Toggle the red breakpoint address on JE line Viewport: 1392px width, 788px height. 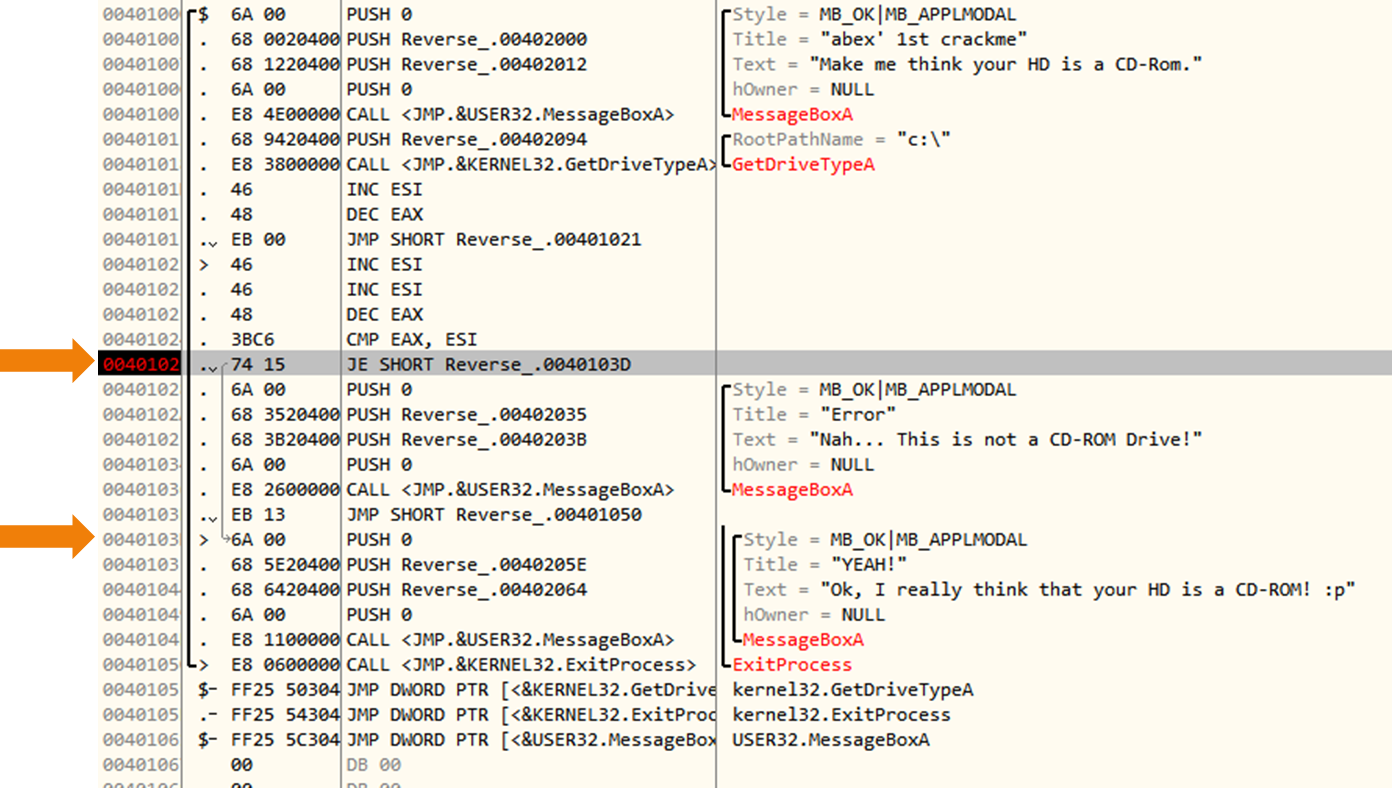coord(140,365)
